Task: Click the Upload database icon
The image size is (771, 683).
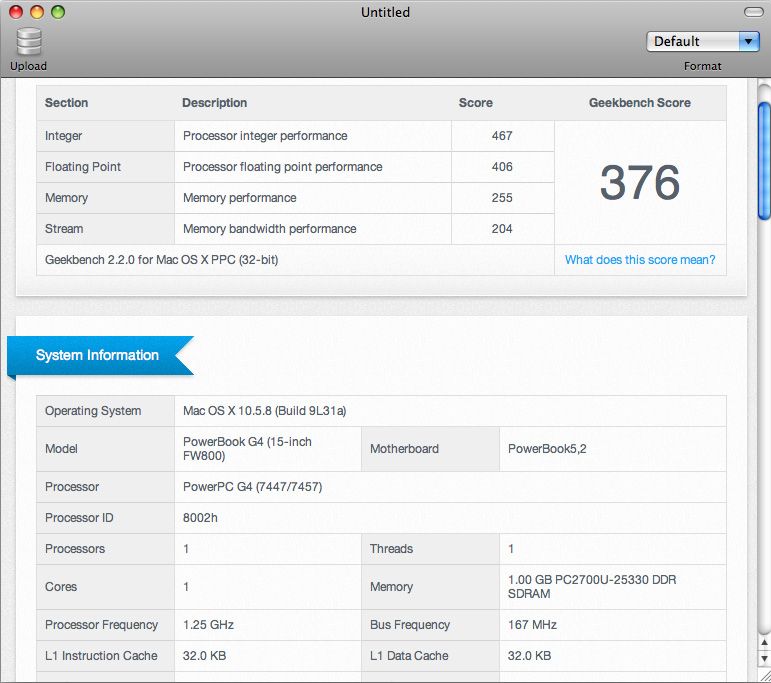Action: 29,42
